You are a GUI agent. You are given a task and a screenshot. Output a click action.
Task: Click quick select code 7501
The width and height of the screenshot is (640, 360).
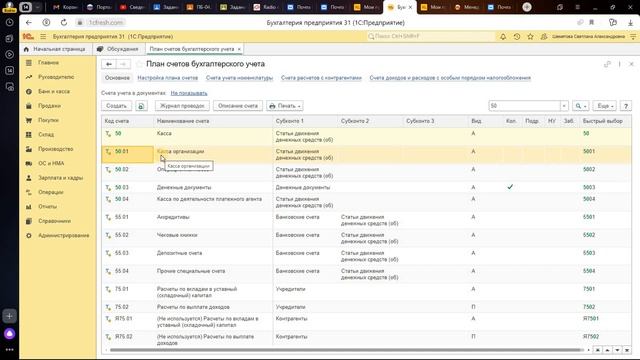[589, 289]
